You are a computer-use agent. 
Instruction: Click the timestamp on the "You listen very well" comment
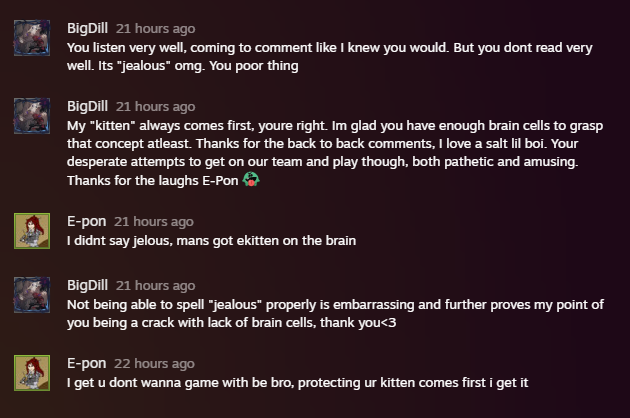pos(155,29)
